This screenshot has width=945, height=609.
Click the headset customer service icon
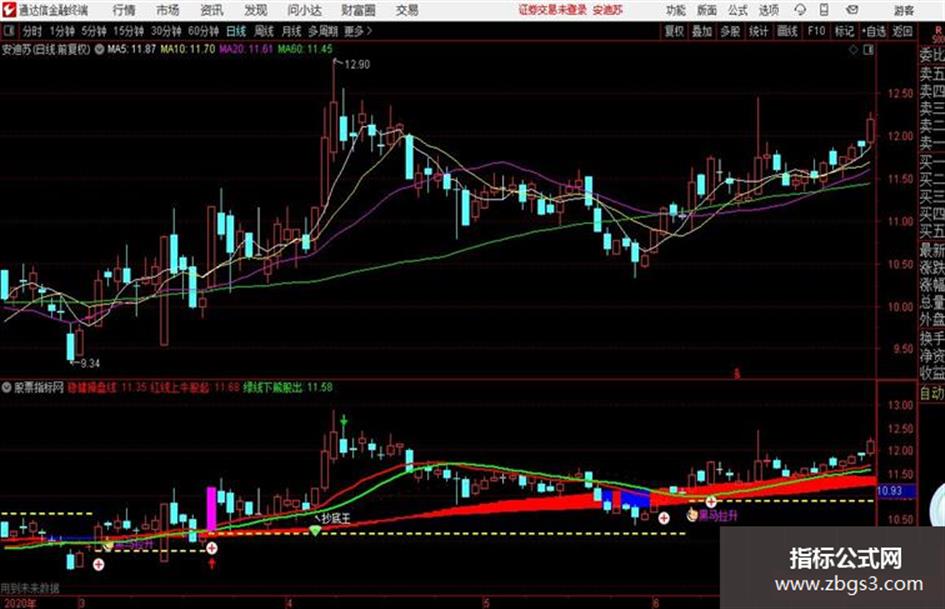(800, 10)
